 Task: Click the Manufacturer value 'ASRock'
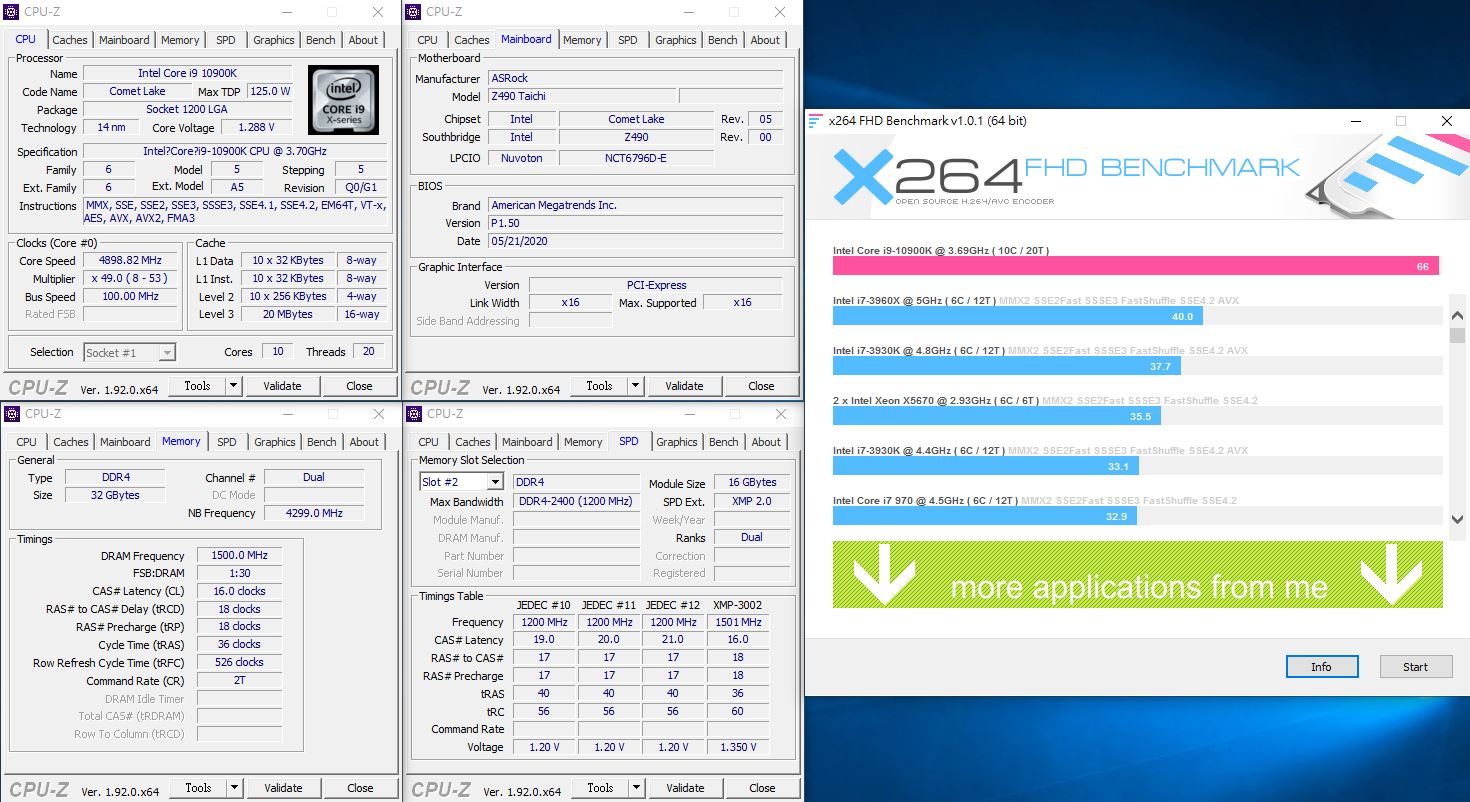coord(635,79)
